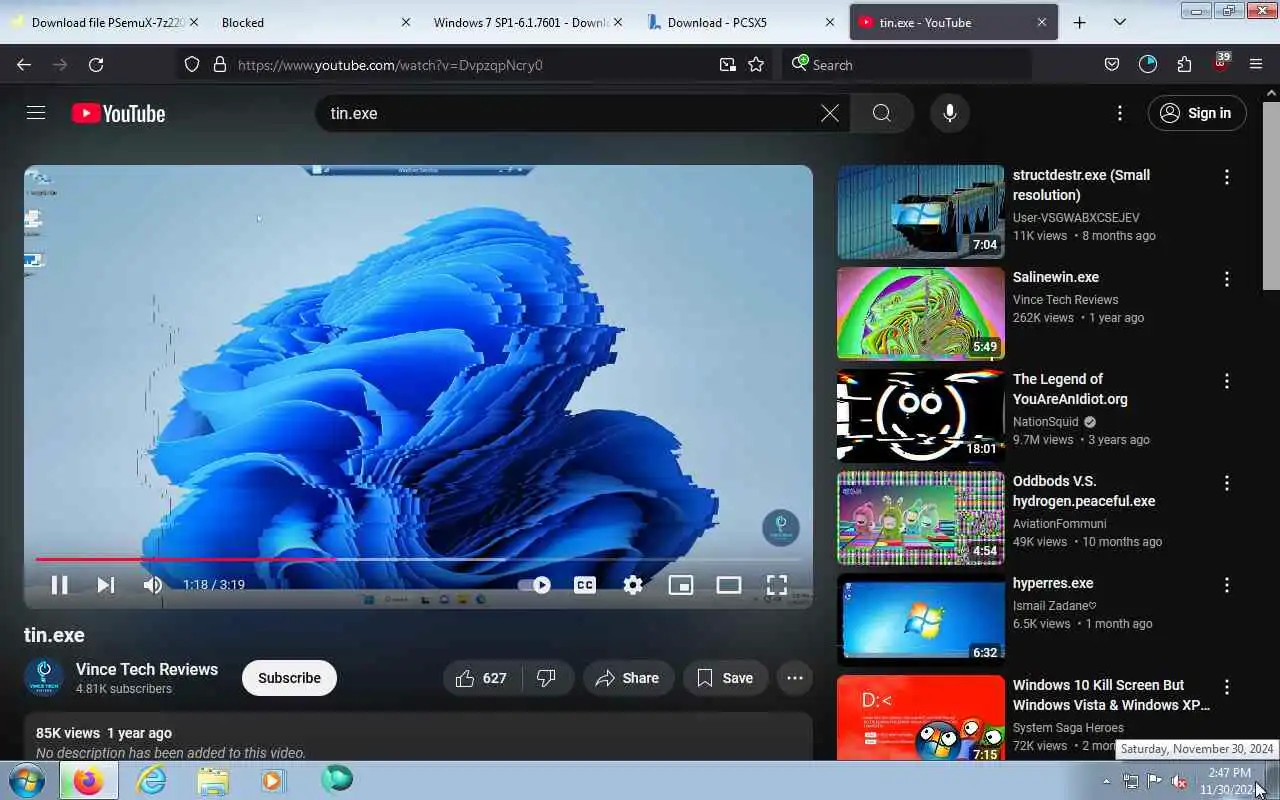Viewport: 1280px width, 800px height.
Task: Go back one page in Firefox
Action: (24, 65)
